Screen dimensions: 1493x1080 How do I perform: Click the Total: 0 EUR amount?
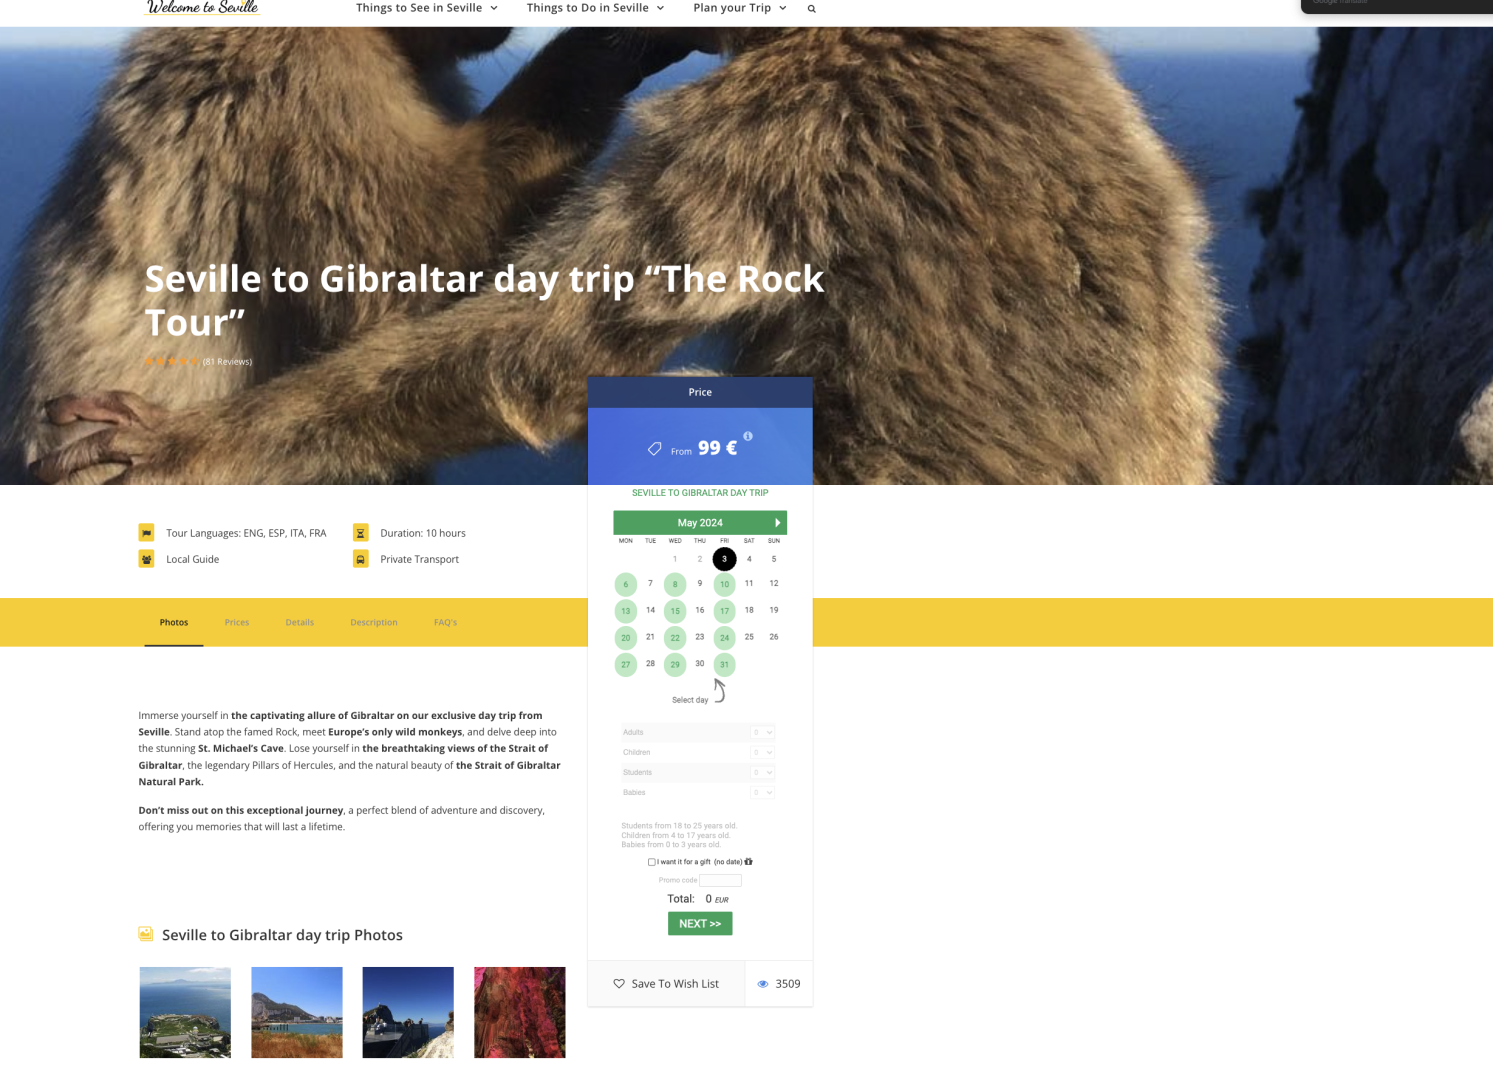(x=698, y=899)
